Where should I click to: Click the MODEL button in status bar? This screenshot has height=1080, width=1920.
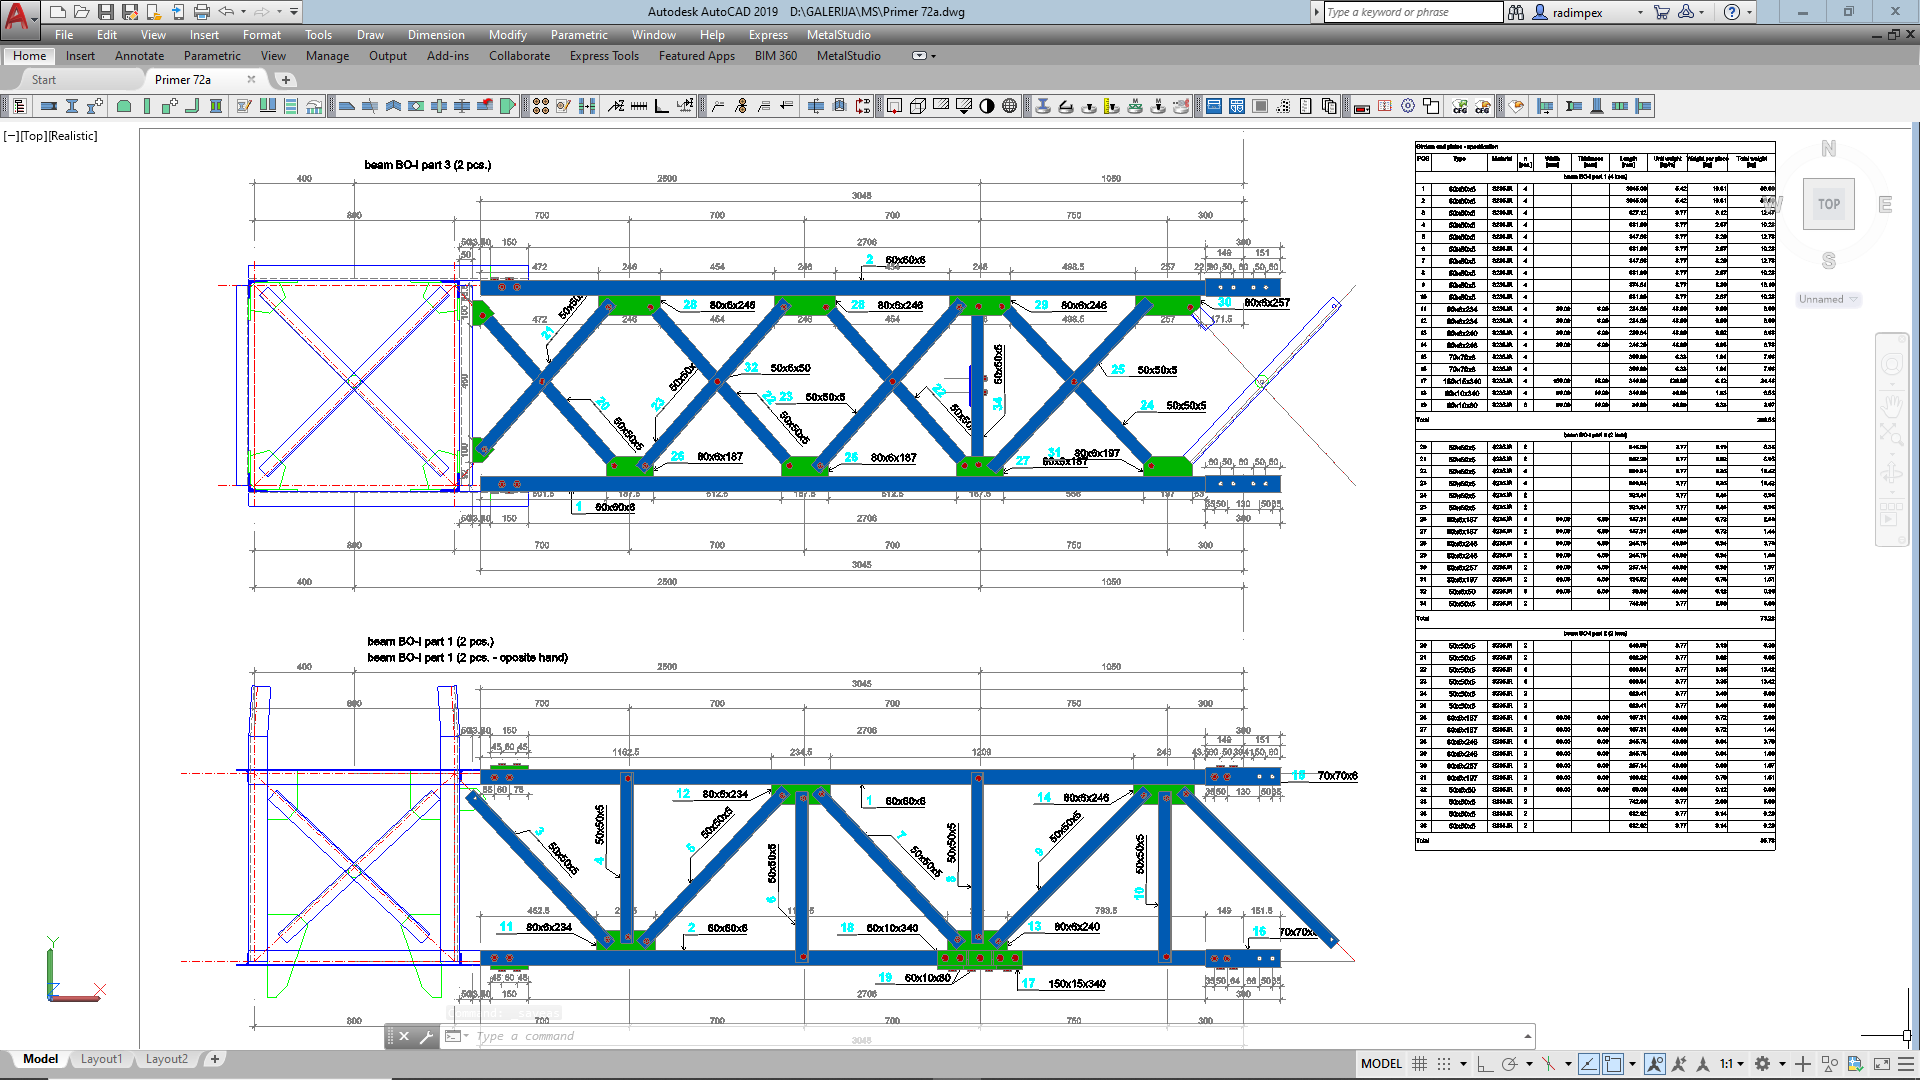click(1381, 1064)
